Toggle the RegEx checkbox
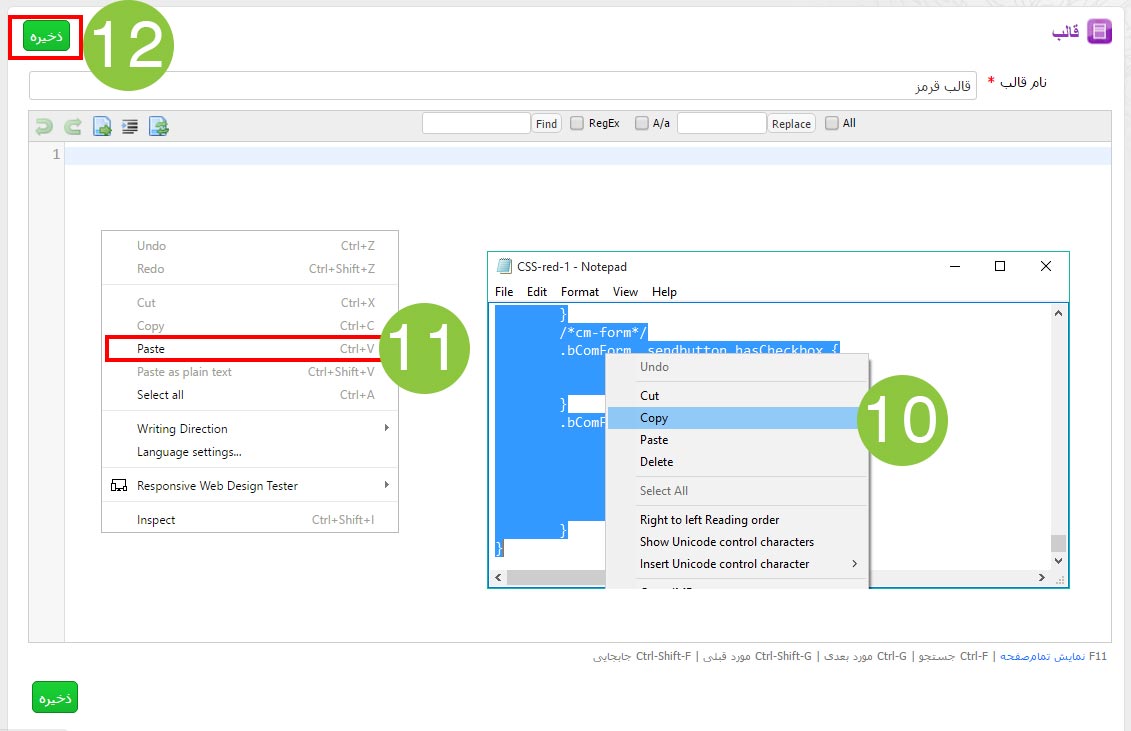 [576, 123]
